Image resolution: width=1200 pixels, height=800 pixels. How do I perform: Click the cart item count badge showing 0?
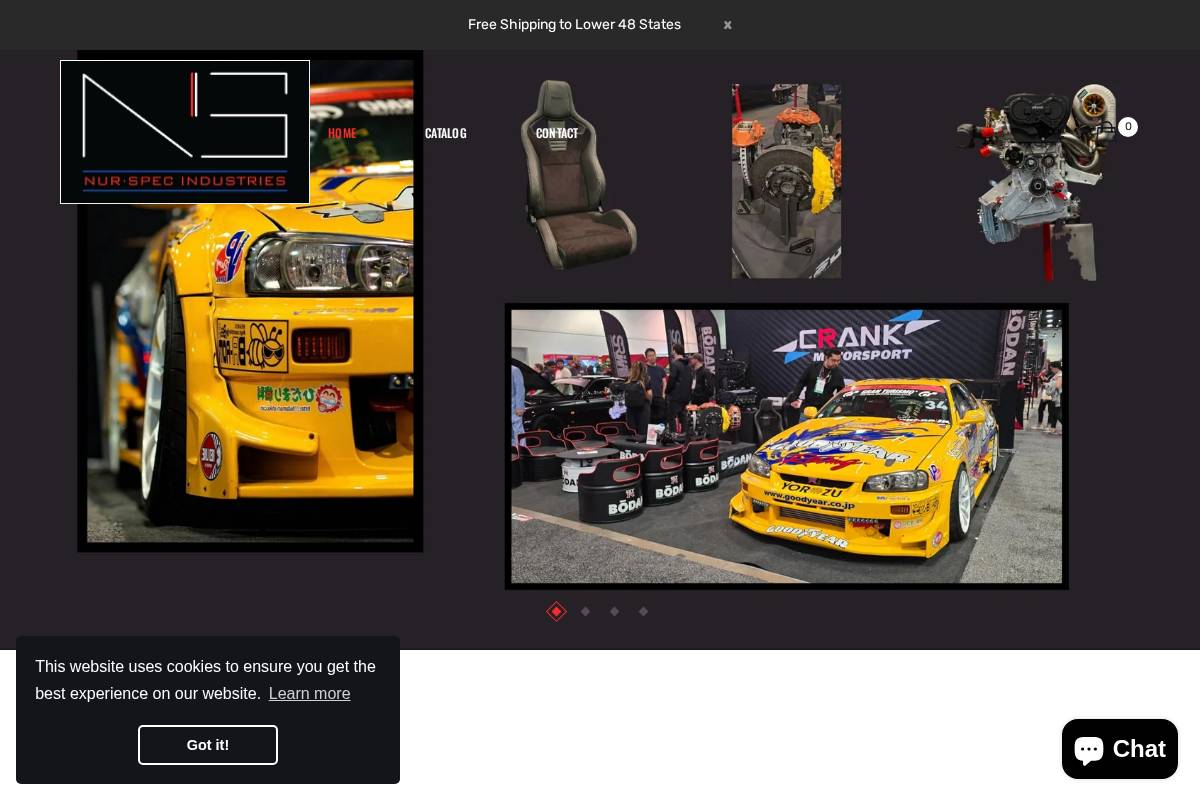(1128, 127)
